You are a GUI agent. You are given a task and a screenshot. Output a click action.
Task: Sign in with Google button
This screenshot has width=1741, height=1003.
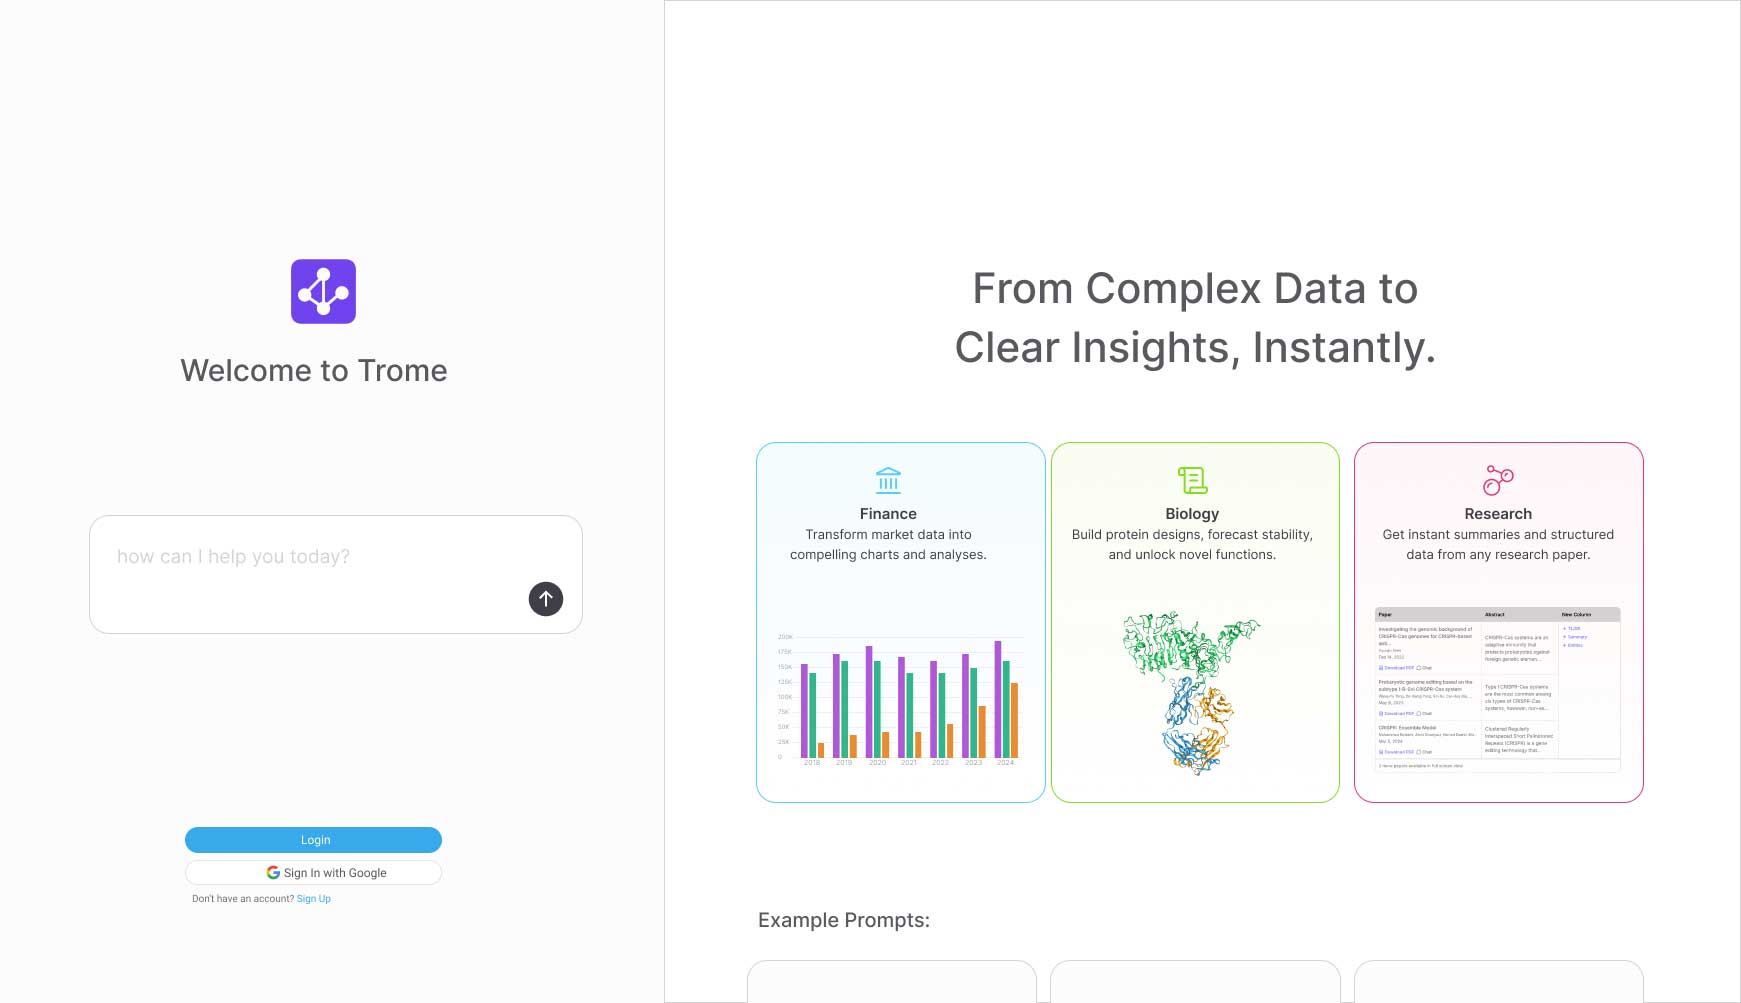(x=313, y=873)
